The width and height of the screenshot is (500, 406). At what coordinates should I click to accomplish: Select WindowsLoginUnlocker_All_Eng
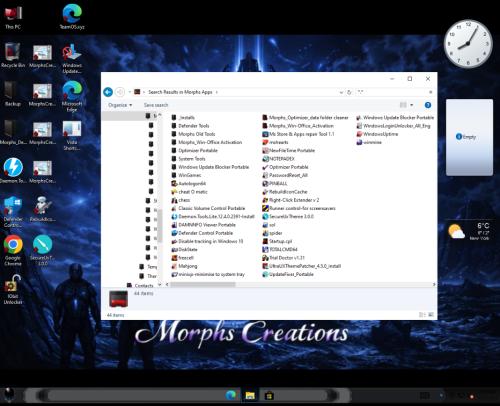click(393, 126)
